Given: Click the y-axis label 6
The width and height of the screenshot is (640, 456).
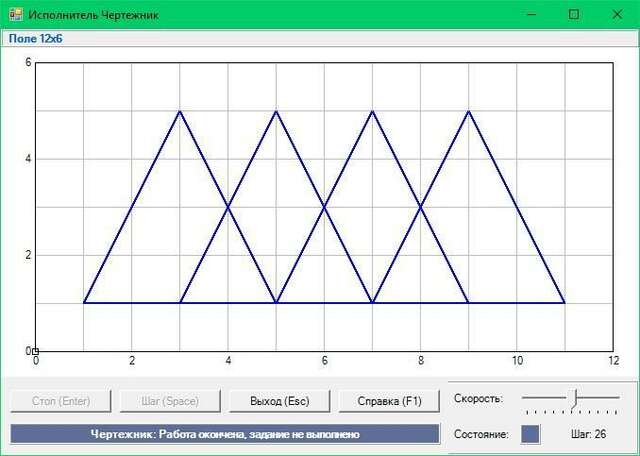Looking at the screenshot, I should click(x=28, y=62).
